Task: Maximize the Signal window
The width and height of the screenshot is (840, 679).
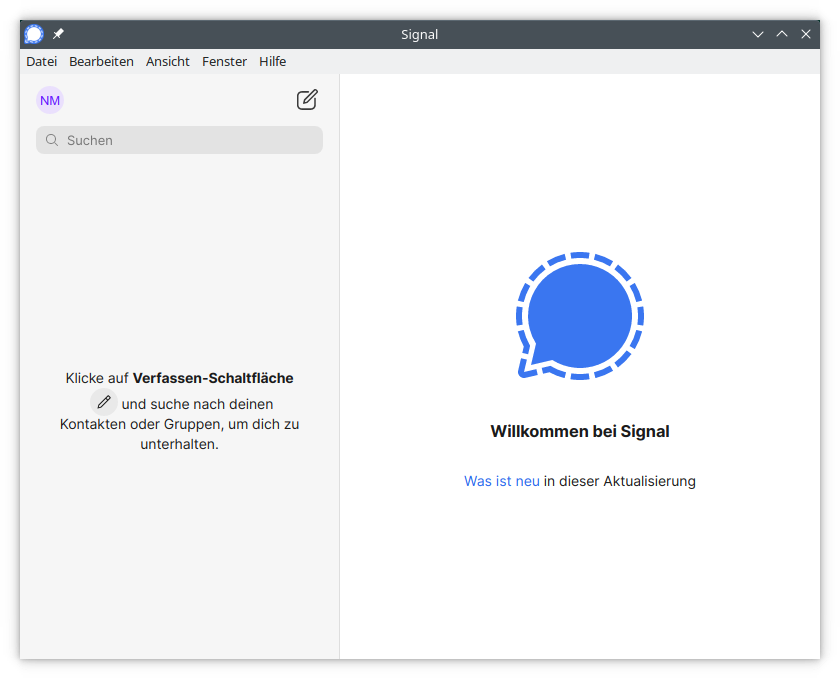Action: pyautogui.click(x=782, y=34)
